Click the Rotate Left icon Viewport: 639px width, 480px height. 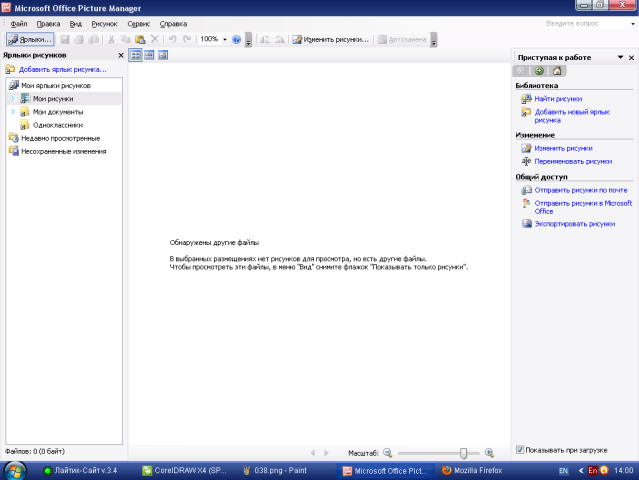point(265,40)
